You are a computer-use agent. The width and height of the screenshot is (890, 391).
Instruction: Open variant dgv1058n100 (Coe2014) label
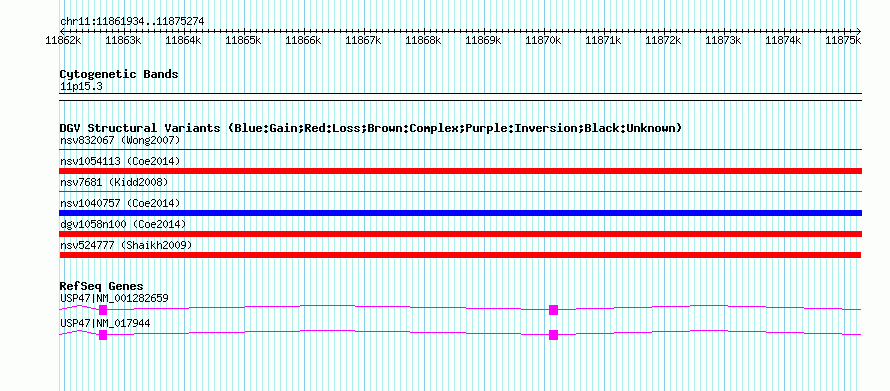pyautogui.click(x=123, y=224)
